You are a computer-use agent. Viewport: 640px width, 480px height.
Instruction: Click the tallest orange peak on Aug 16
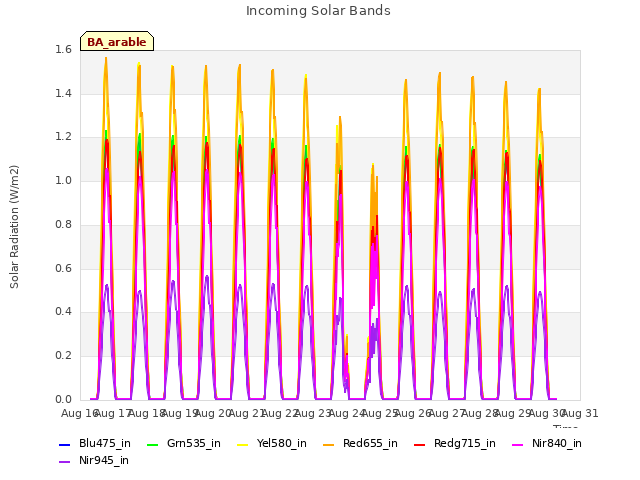click(106, 59)
